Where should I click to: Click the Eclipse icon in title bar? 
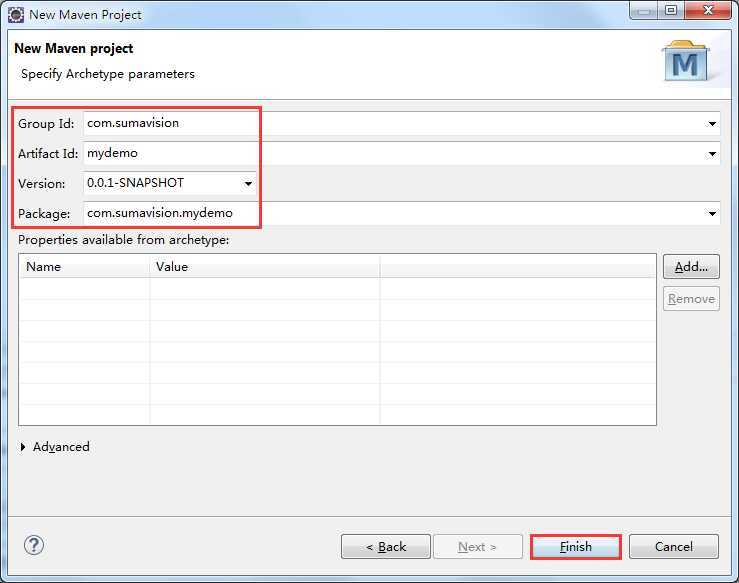click(x=16, y=15)
